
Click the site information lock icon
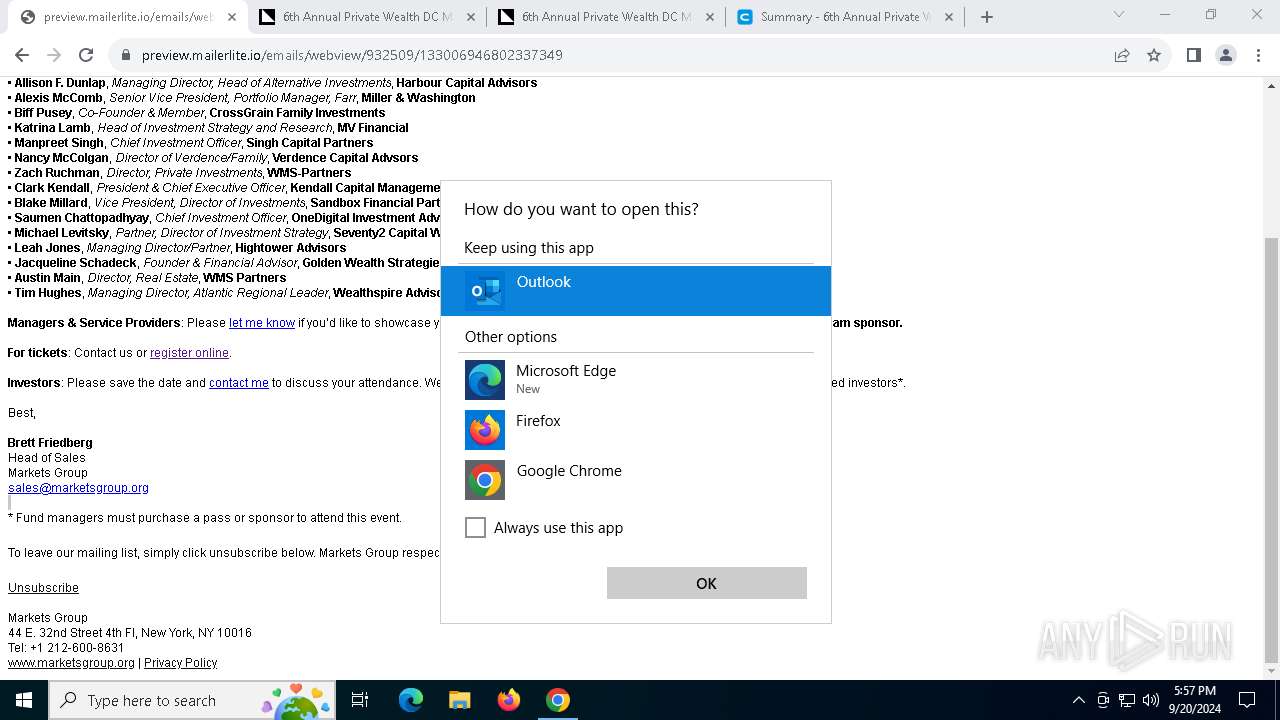[x=126, y=55]
